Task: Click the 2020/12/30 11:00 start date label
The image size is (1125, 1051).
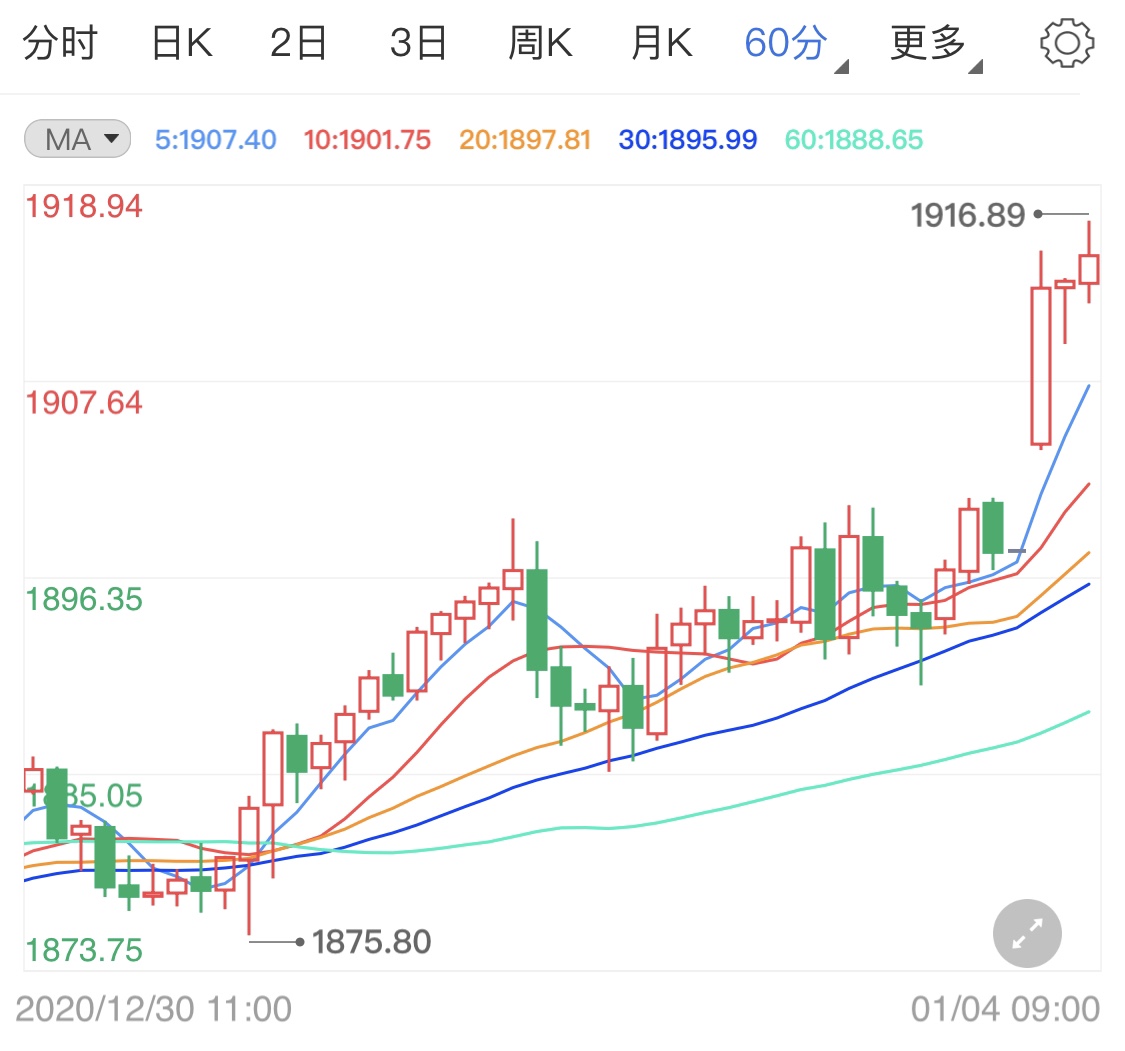Action: 154,1009
